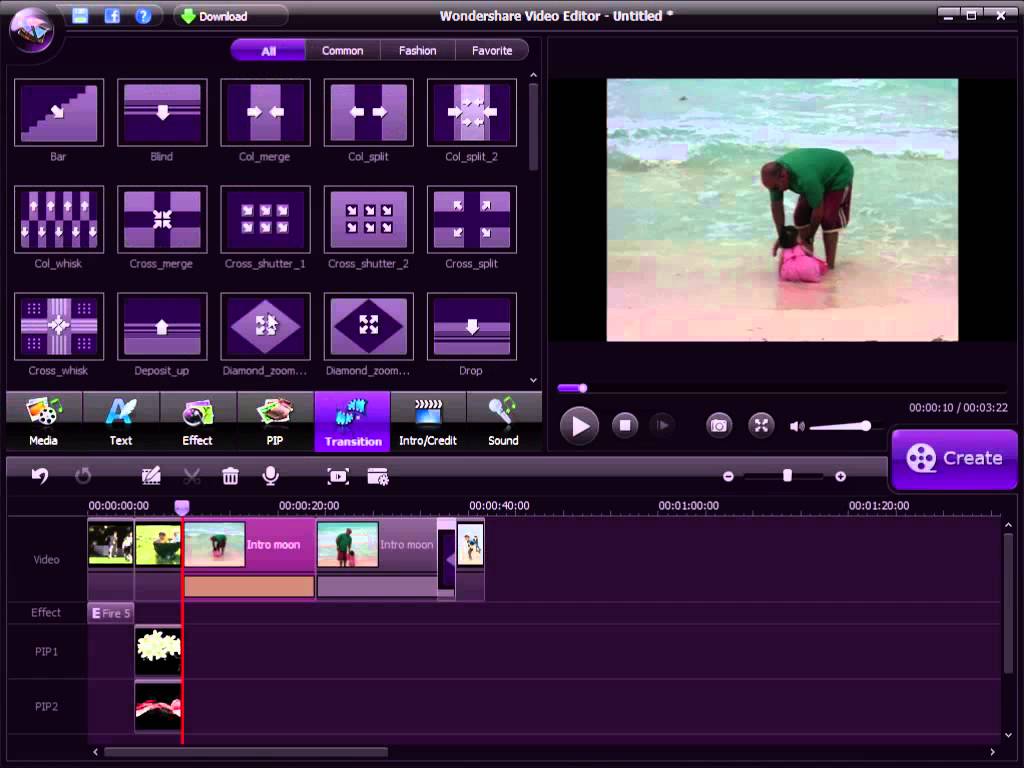Open the Help question mark icon
The height and width of the screenshot is (768, 1024).
click(x=143, y=16)
